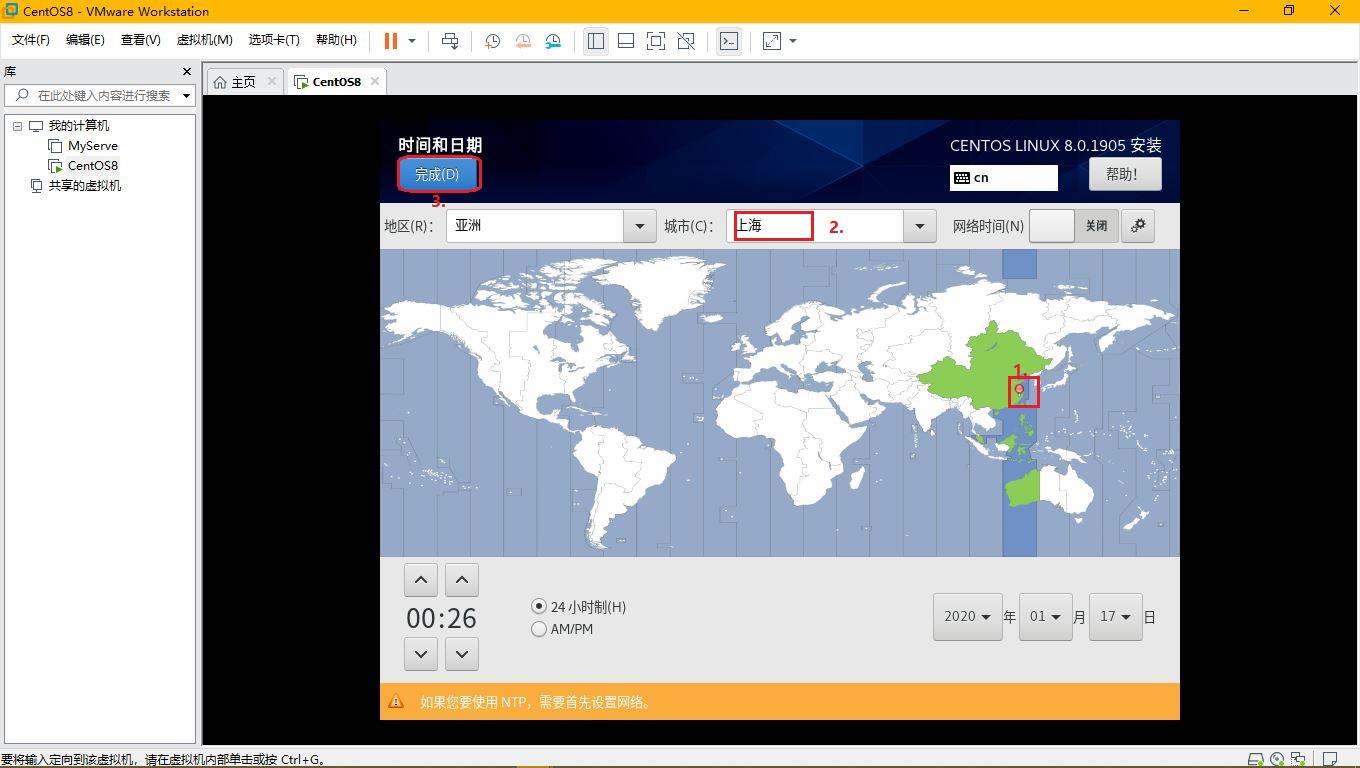The height and width of the screenshot is (768, 1360).
Task: Click the time display 00:26
Action: click(441, 618)
